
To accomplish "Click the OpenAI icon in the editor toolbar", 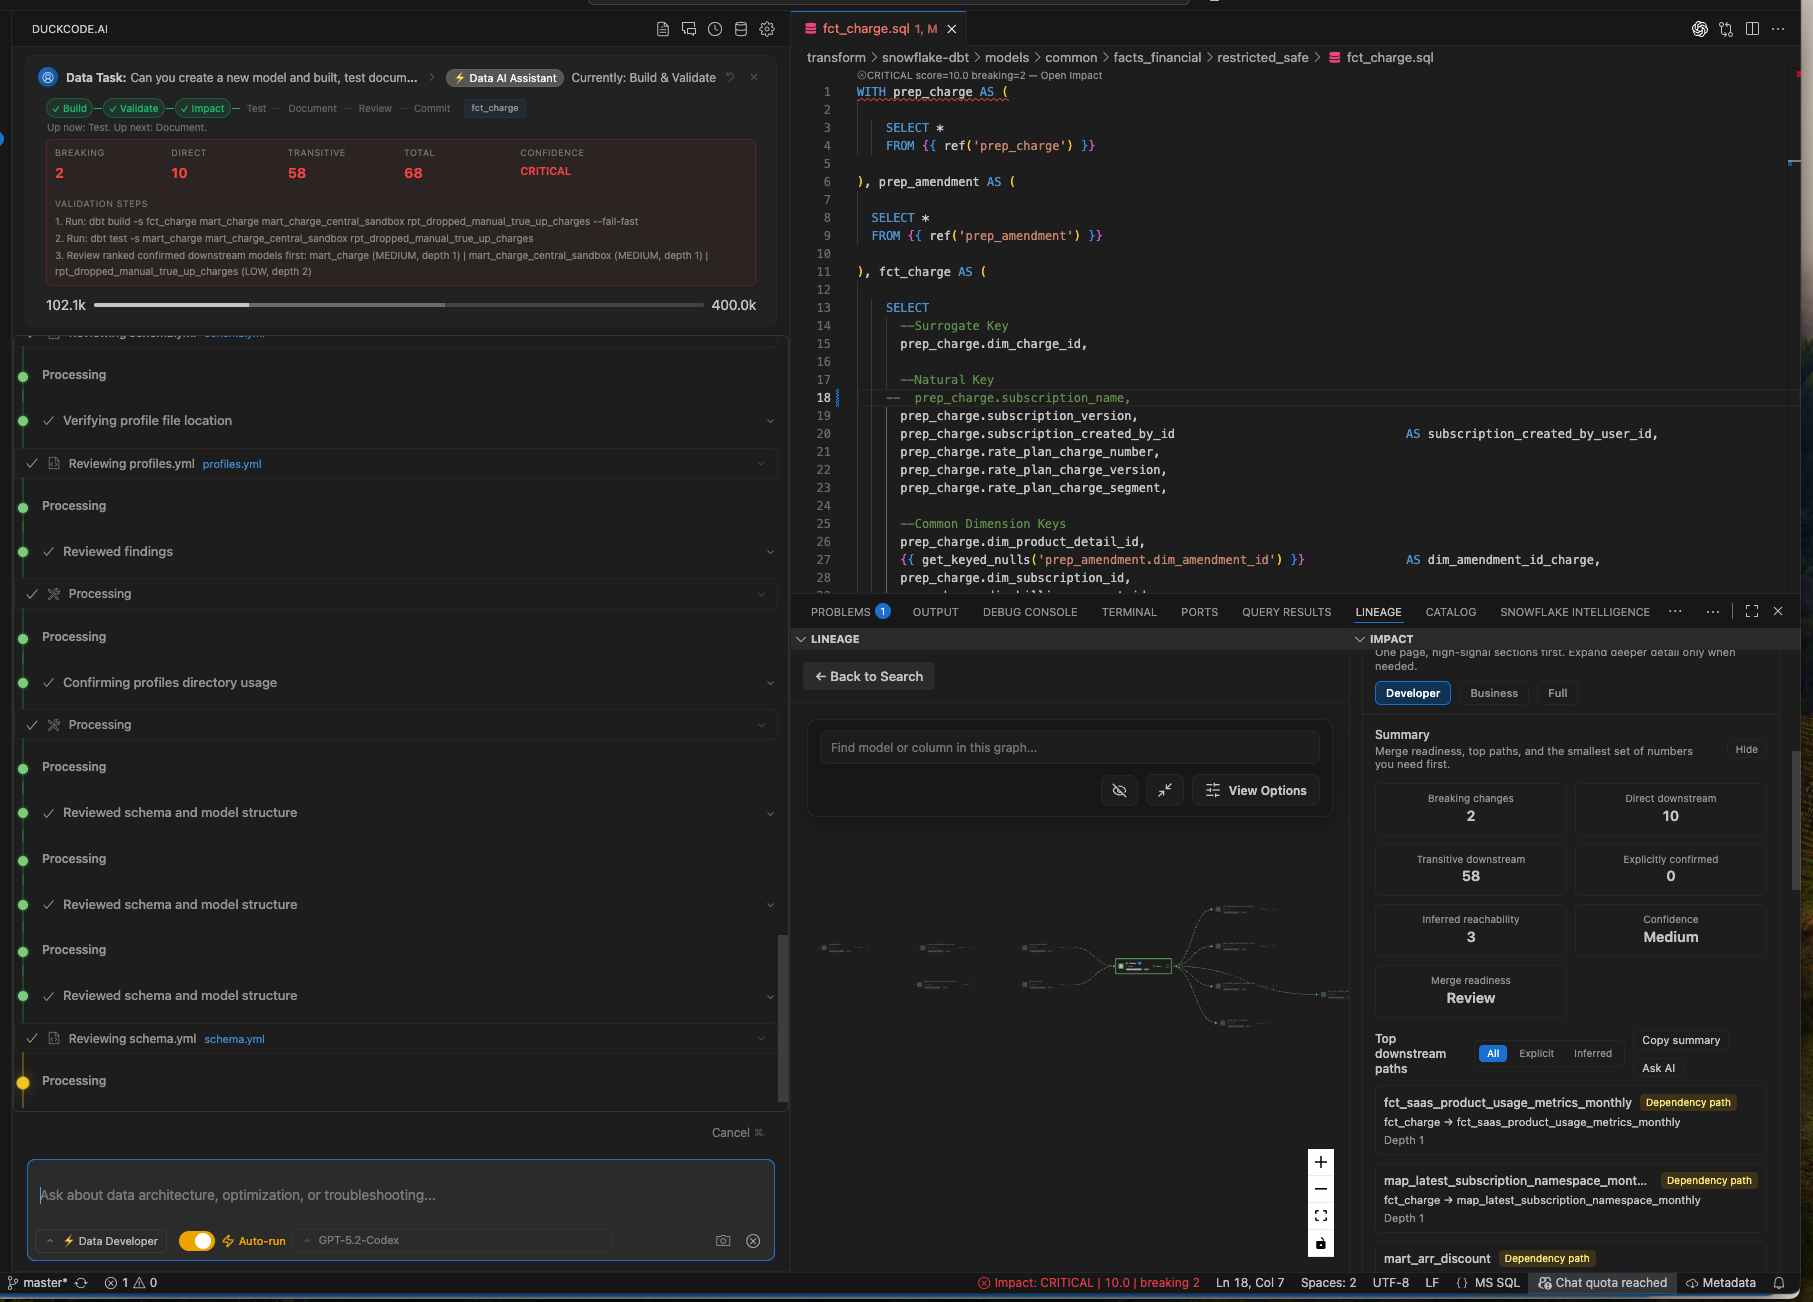I will coord(1699,29).
